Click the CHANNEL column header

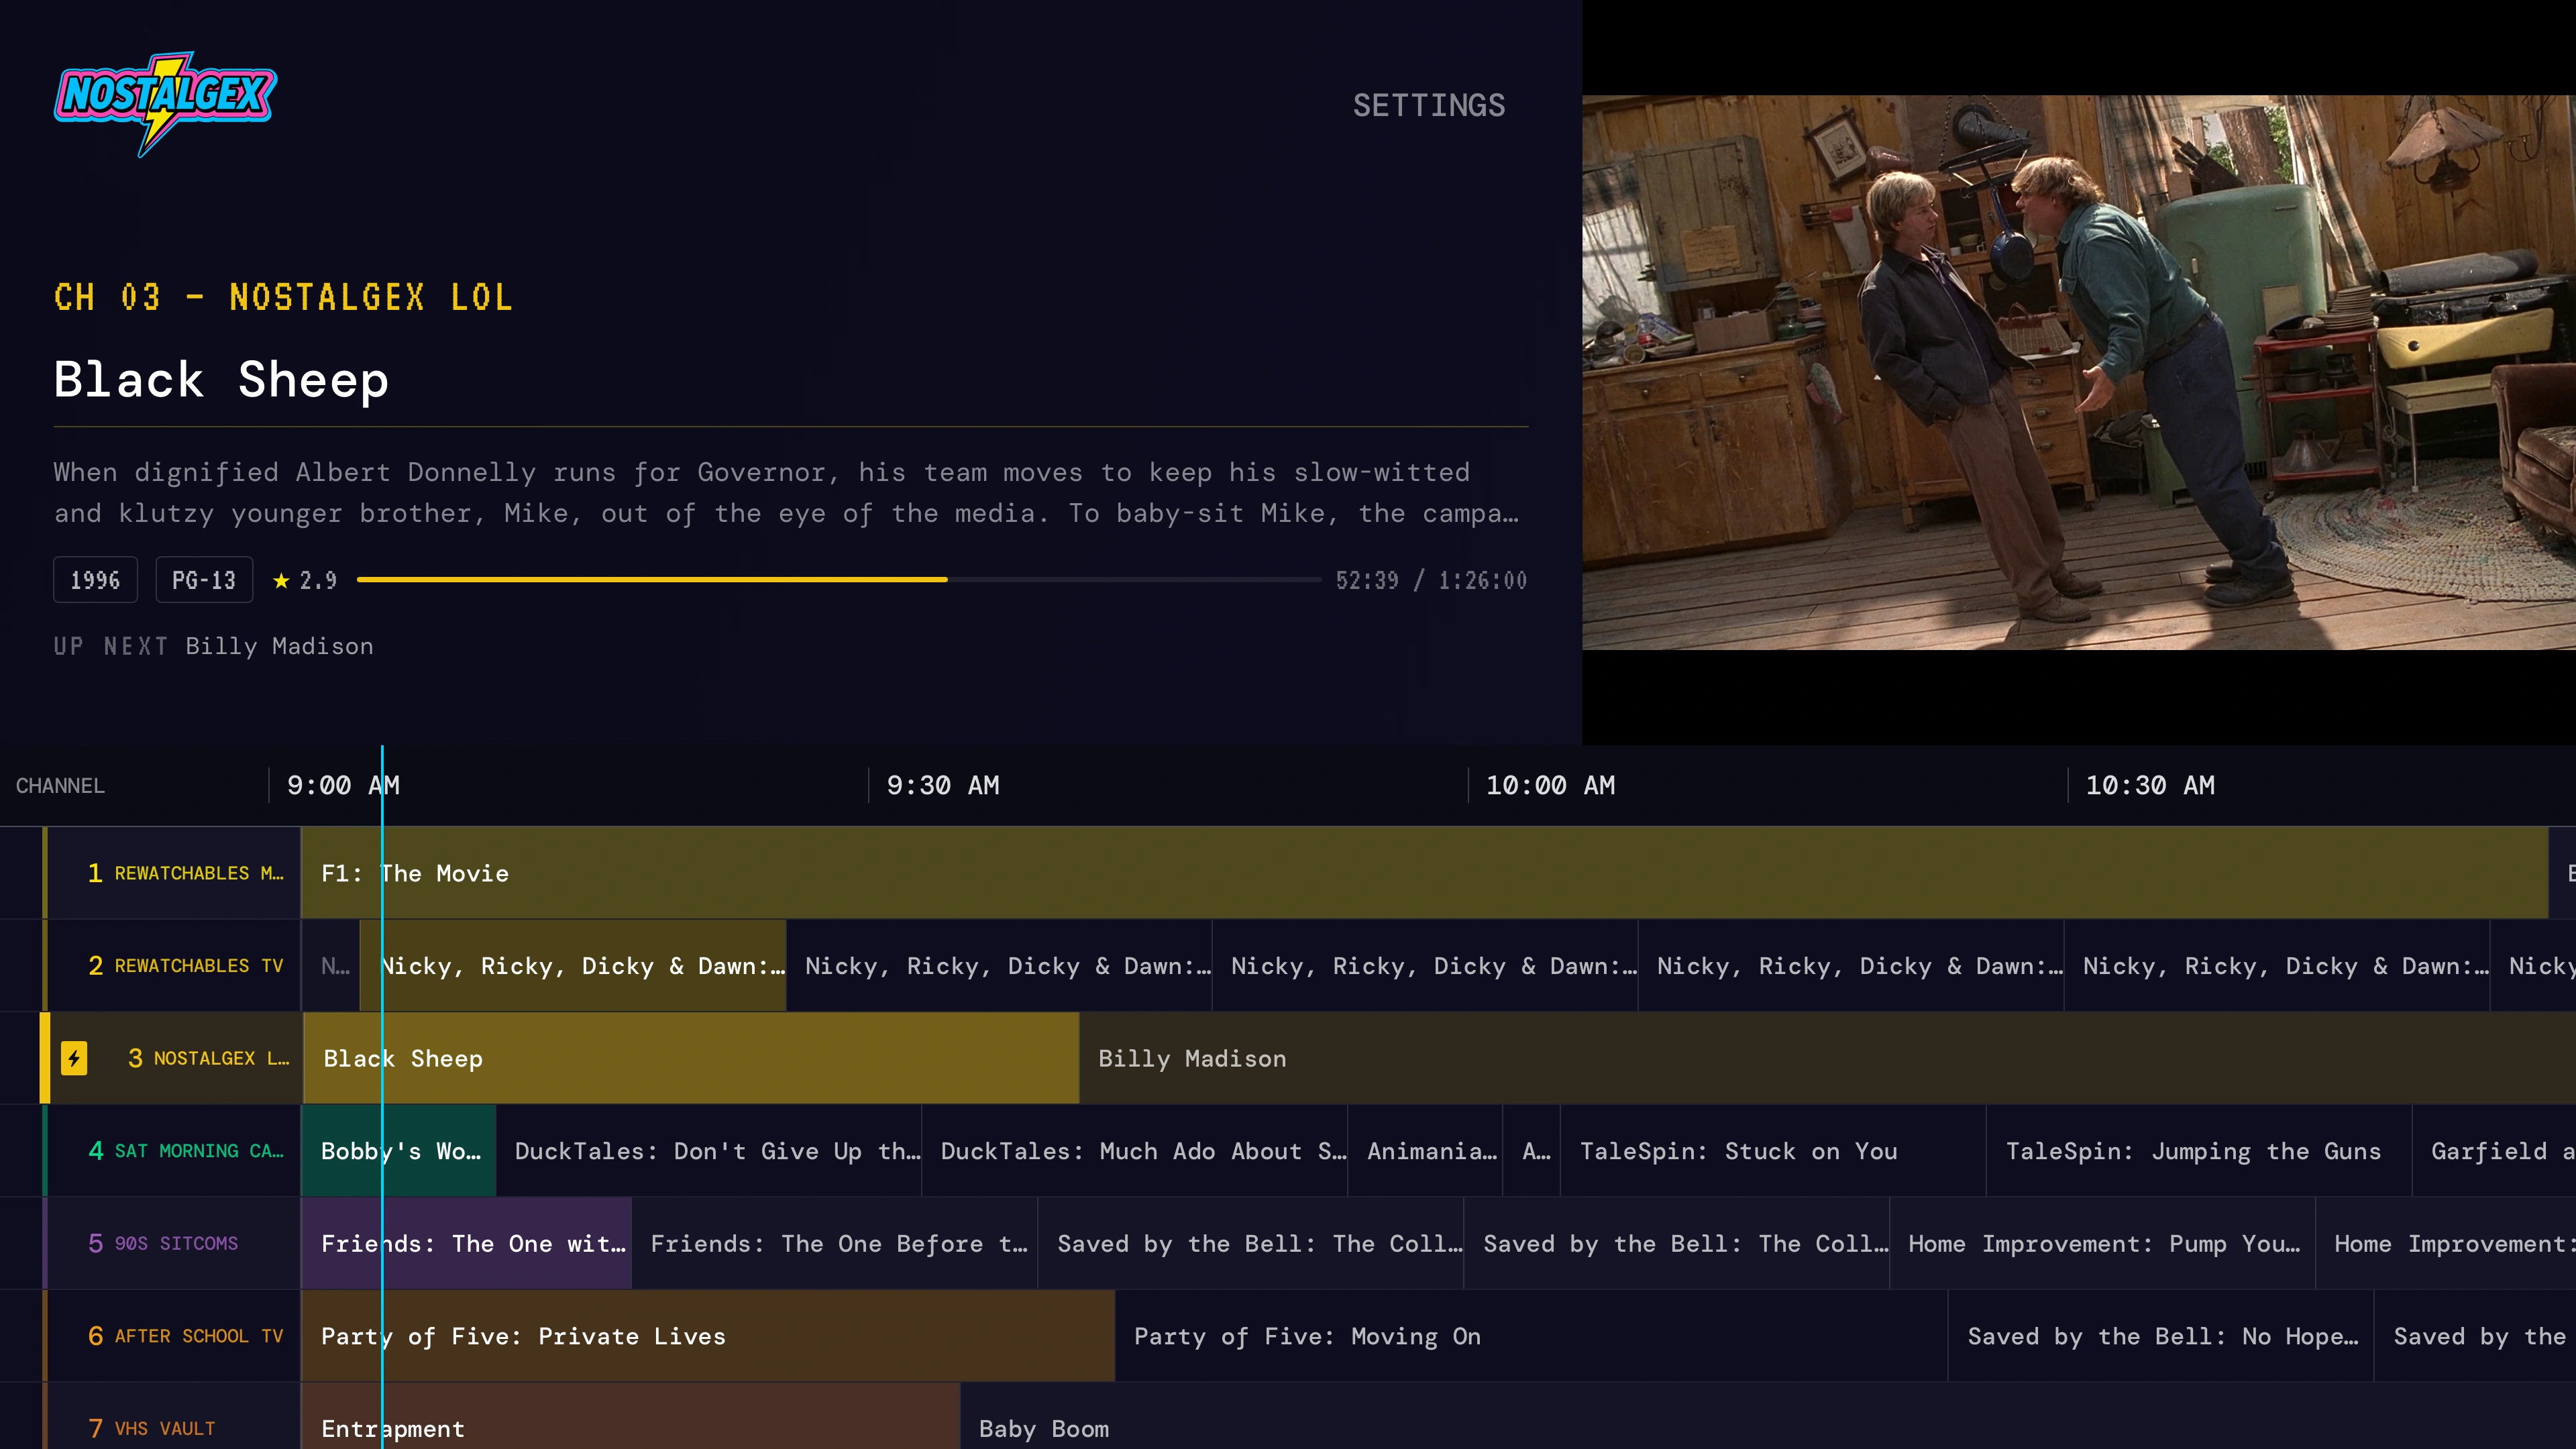(60, 786)
